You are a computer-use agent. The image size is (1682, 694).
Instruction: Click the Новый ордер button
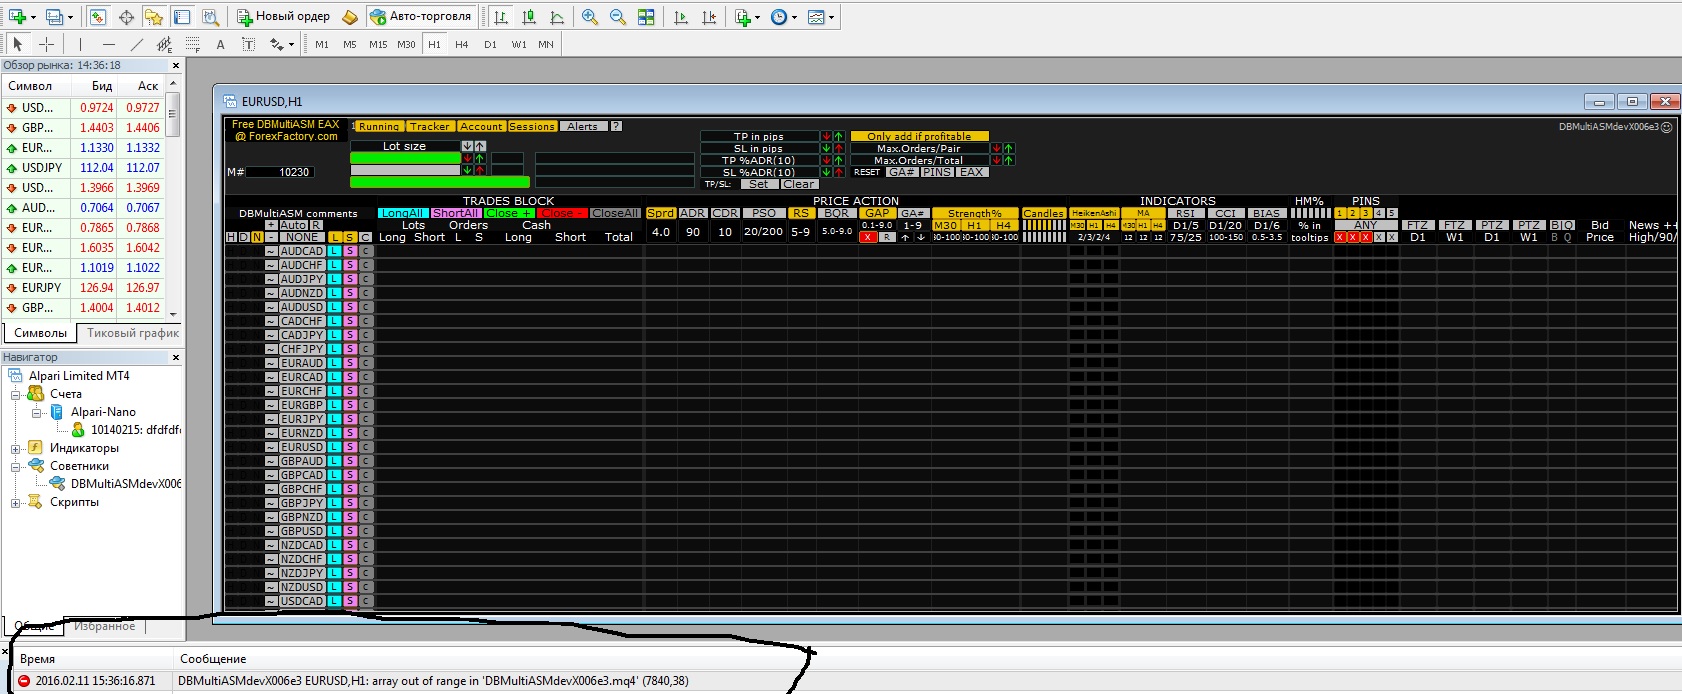click(284, 16)
